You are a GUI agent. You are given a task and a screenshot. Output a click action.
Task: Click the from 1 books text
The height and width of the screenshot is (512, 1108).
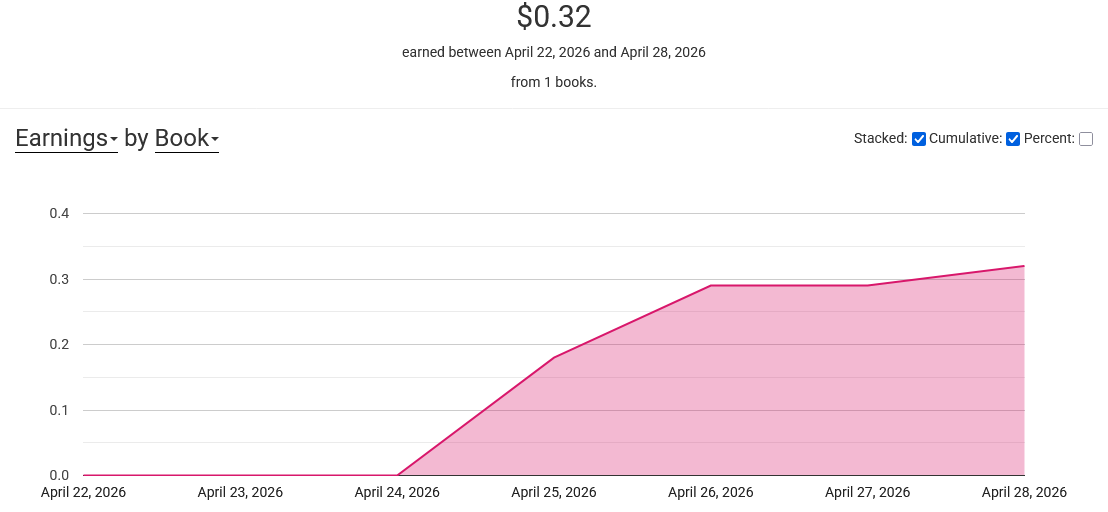[554, 82]
